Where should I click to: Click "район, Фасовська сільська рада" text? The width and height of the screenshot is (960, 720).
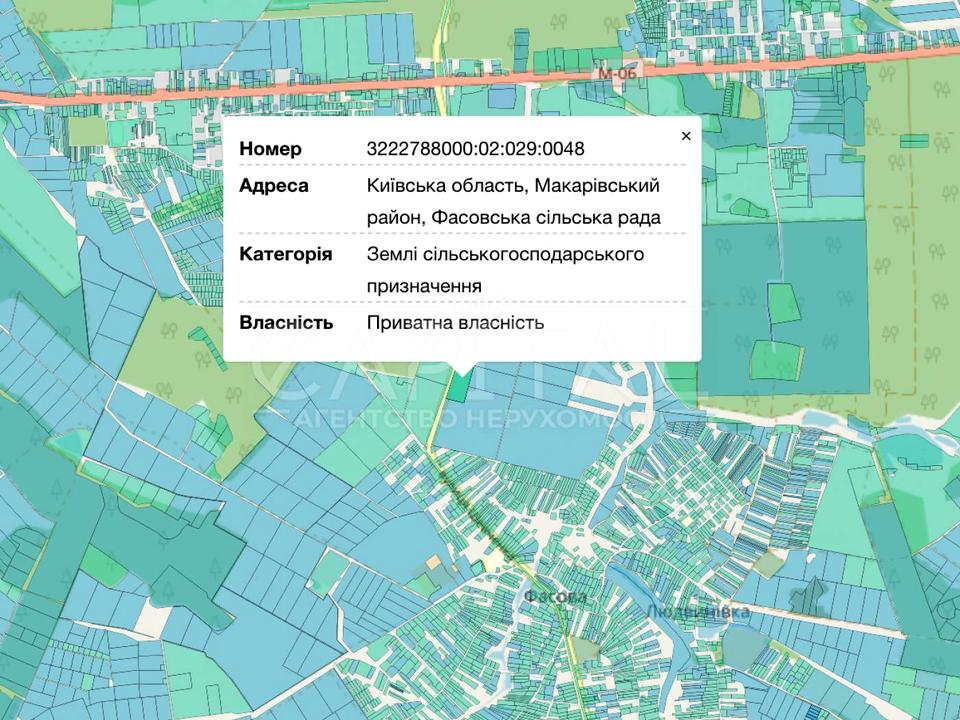click(513, 218)
